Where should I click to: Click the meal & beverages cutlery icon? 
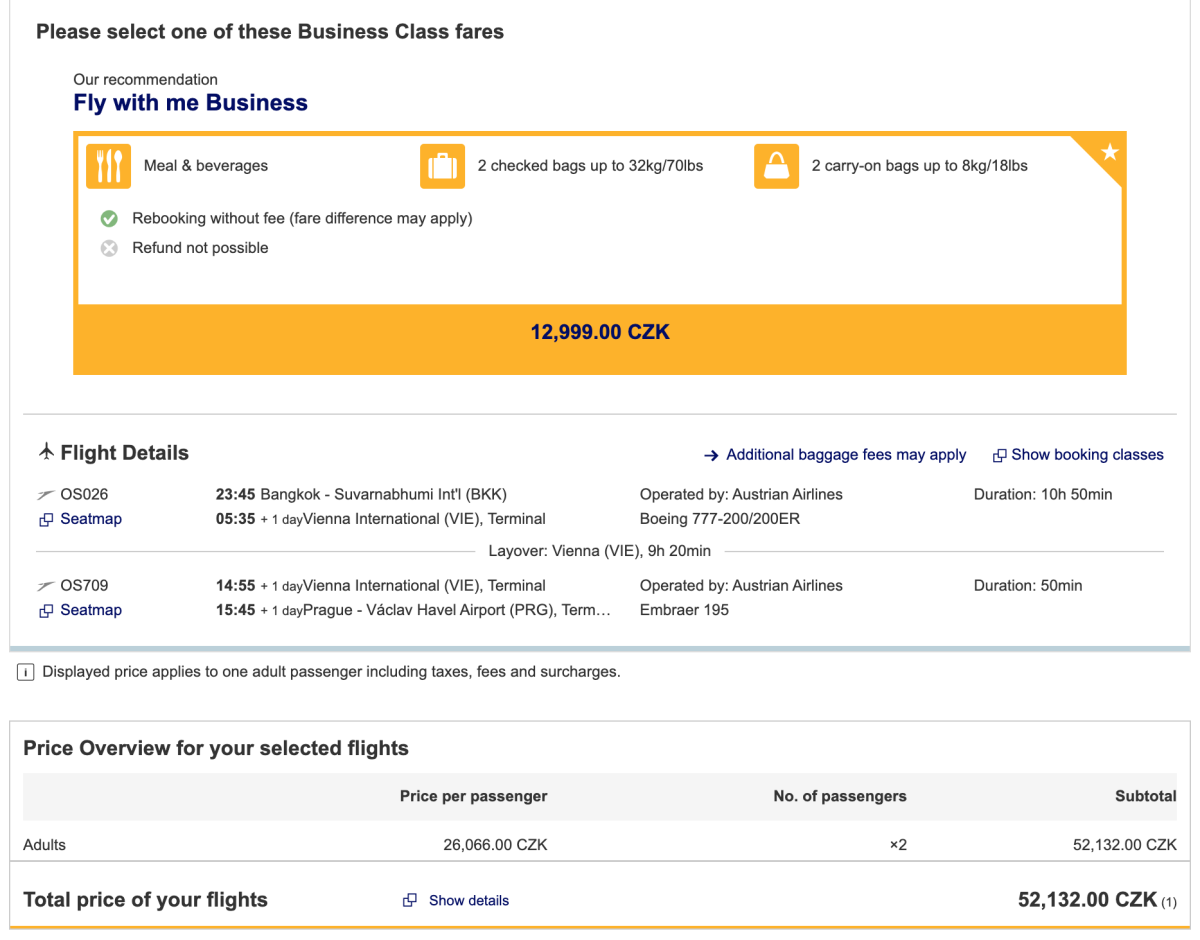pos(108,166)
